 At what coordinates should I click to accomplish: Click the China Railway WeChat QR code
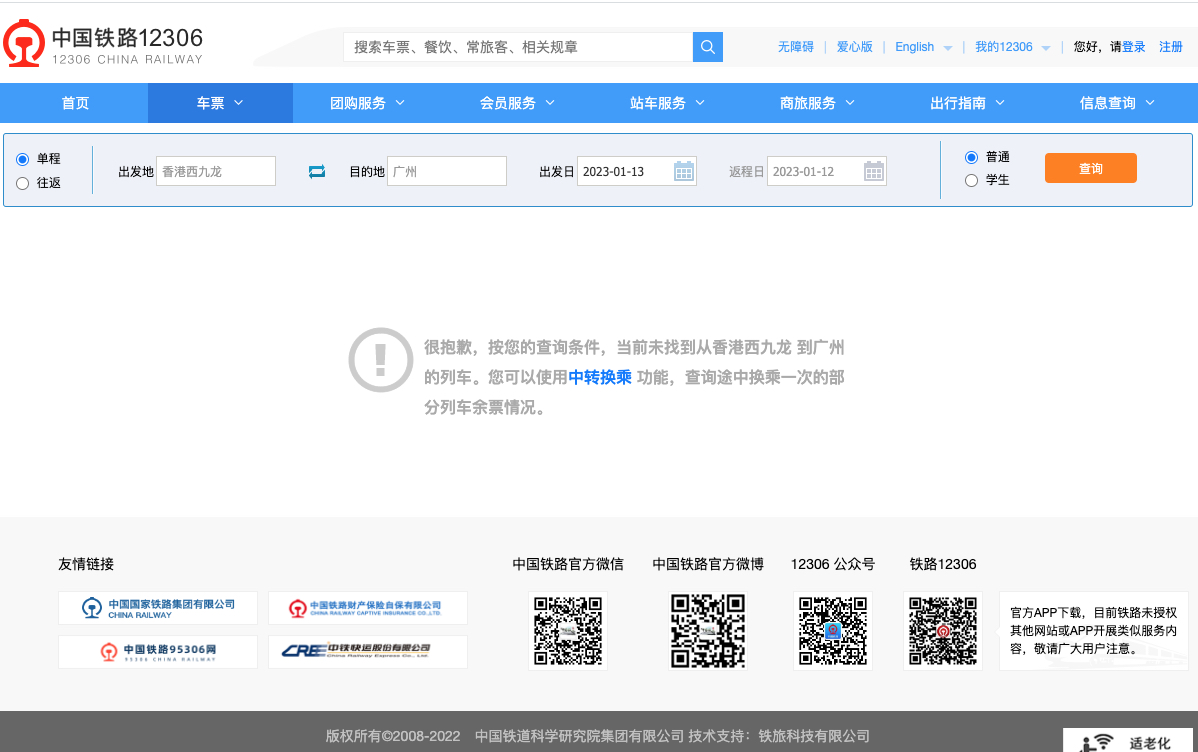[568, 631]
